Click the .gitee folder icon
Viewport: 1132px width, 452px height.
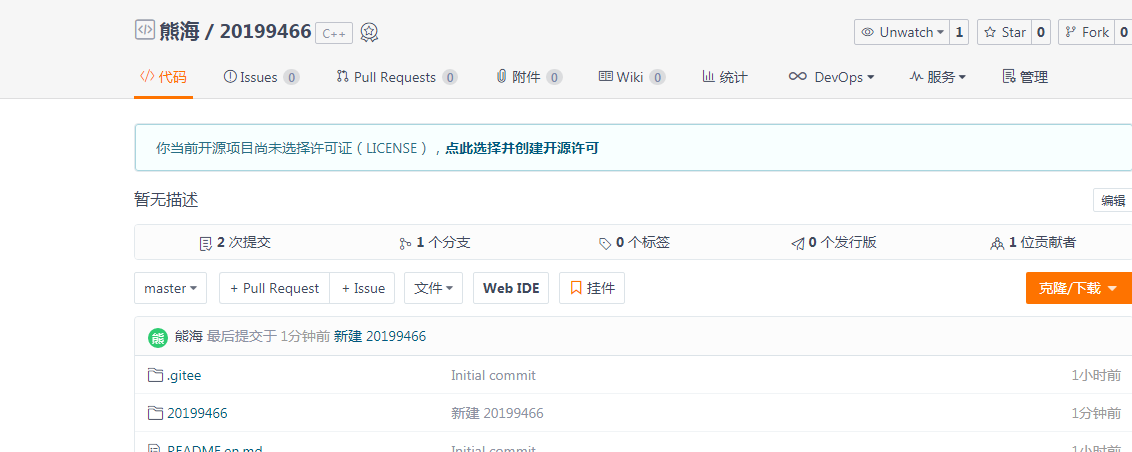point(155,375)
